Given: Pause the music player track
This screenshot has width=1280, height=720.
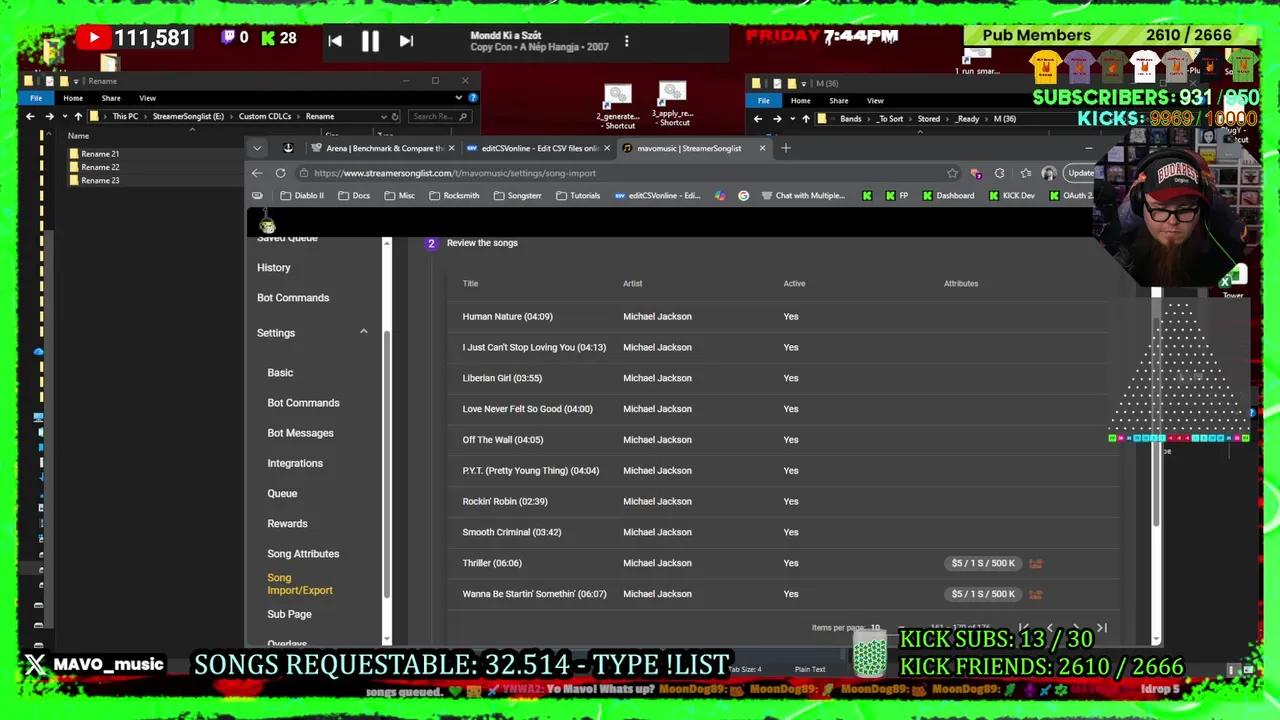Looking at the screenshot, I should click(370, 41).
